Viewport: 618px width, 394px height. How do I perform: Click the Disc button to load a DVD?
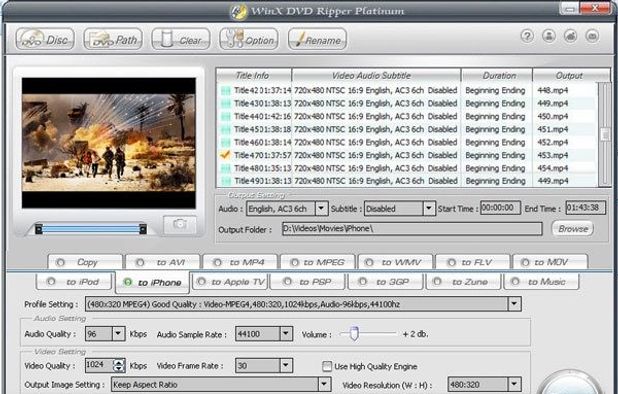(45, 39)
